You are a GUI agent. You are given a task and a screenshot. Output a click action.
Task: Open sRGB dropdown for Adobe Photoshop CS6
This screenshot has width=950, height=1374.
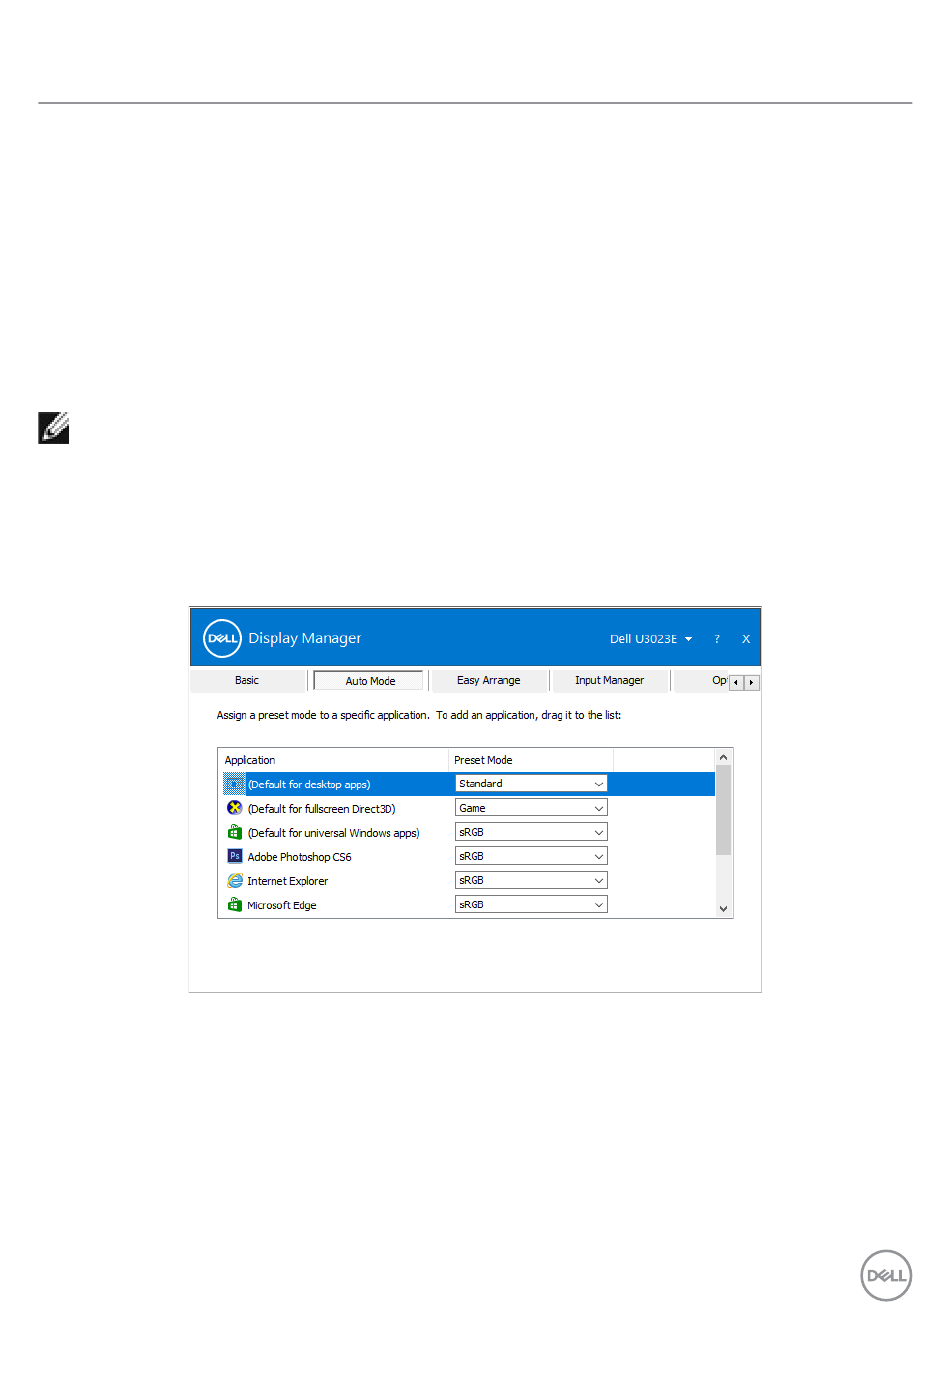[x=531, y=856]
